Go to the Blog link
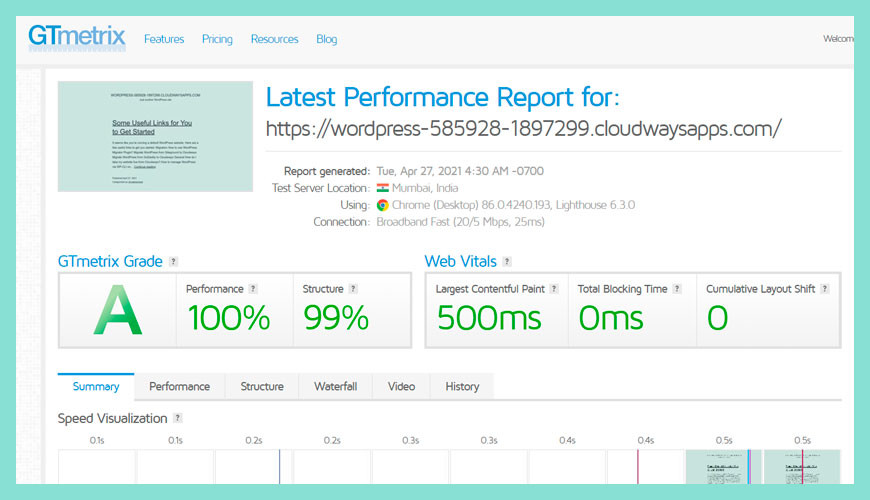870x500 pixels. coord(326,39)
